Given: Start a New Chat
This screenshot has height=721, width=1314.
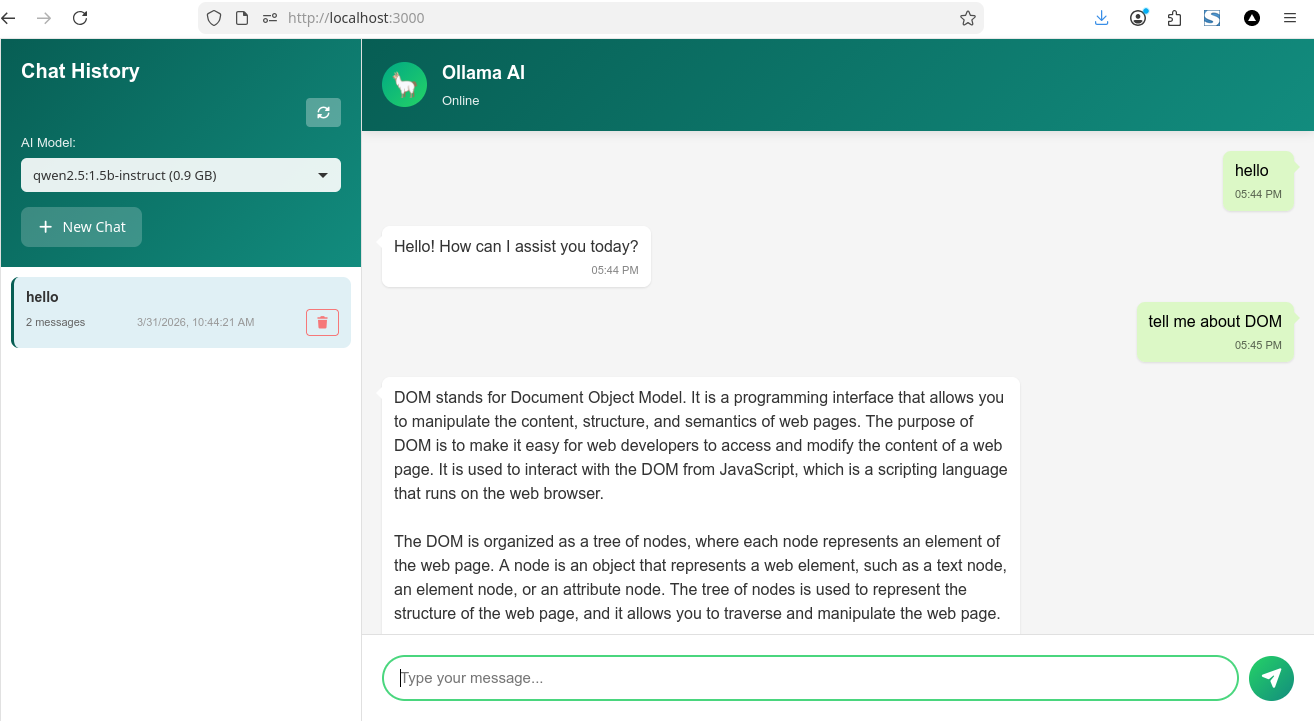Looking at the screenshot, I should point(81,227).
